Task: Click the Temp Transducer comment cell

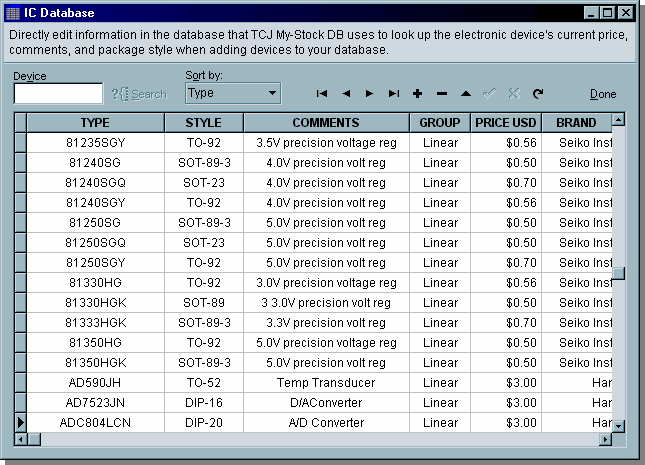Action: [326, 383]
